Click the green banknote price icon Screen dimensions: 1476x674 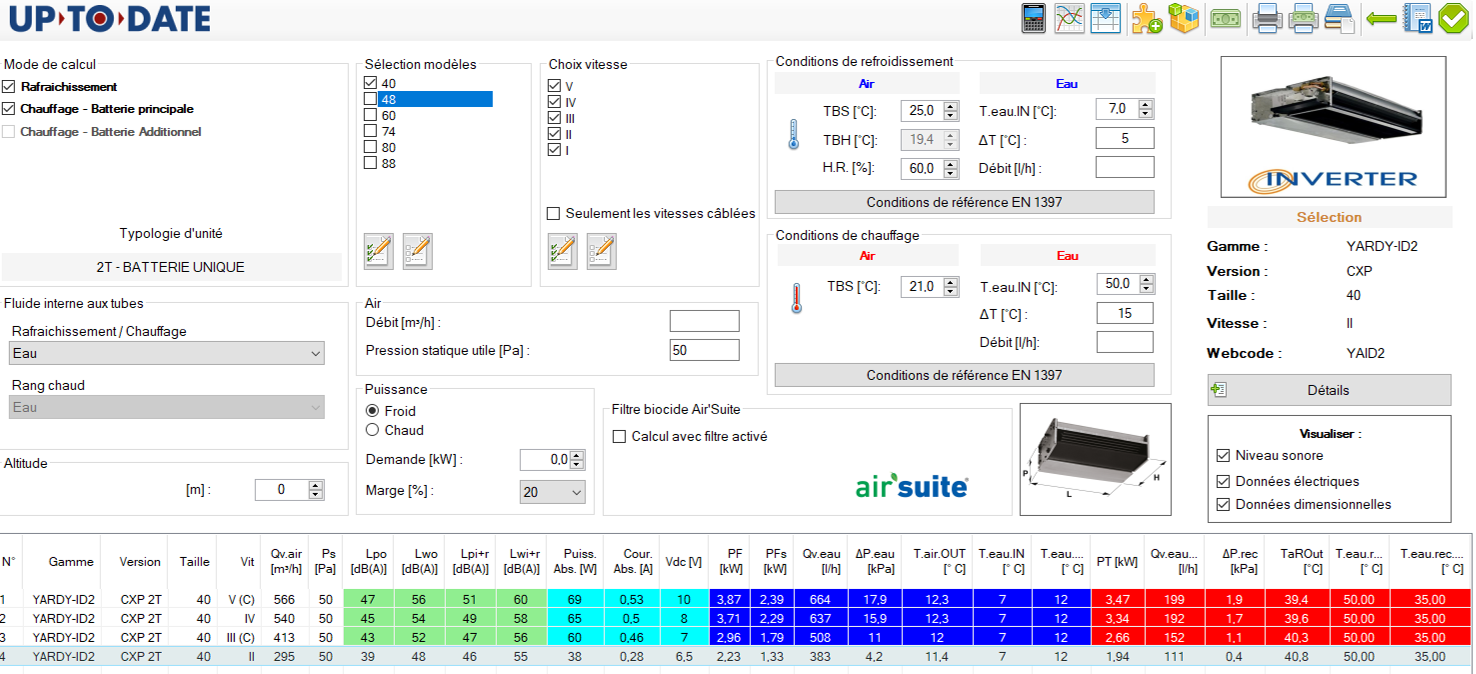pos(1225,18)
